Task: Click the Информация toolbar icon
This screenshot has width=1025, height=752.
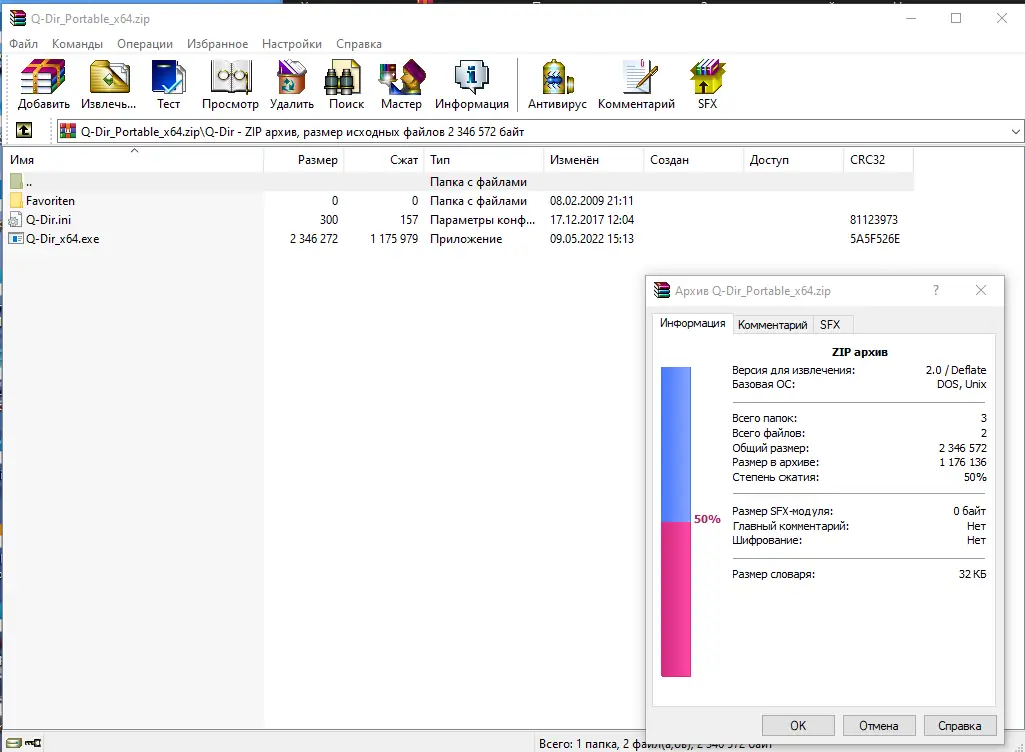Action: (471, 84)
